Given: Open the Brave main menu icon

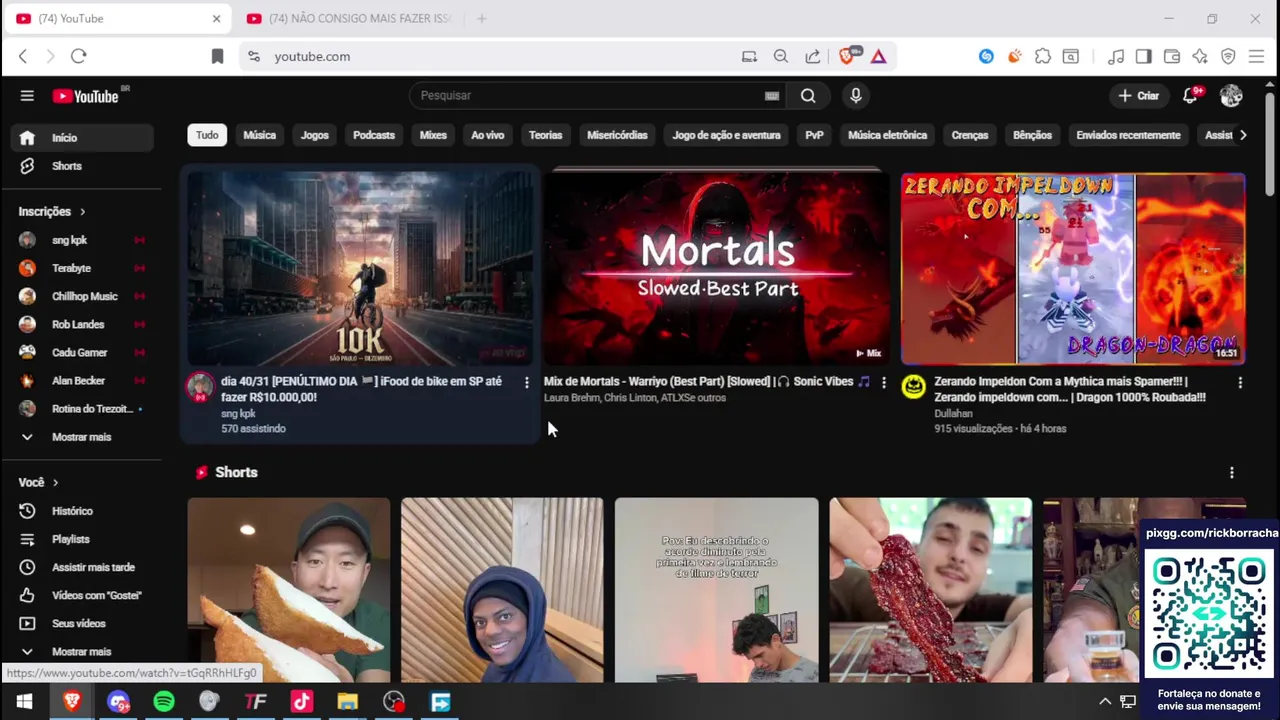Looking at the screenshot, I should (1257, 57).
